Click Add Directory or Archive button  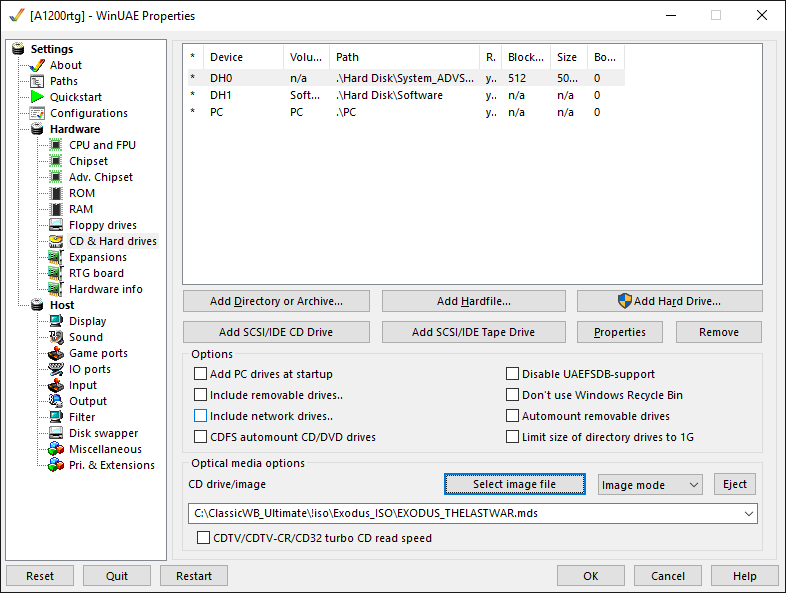tap(276, 301)
